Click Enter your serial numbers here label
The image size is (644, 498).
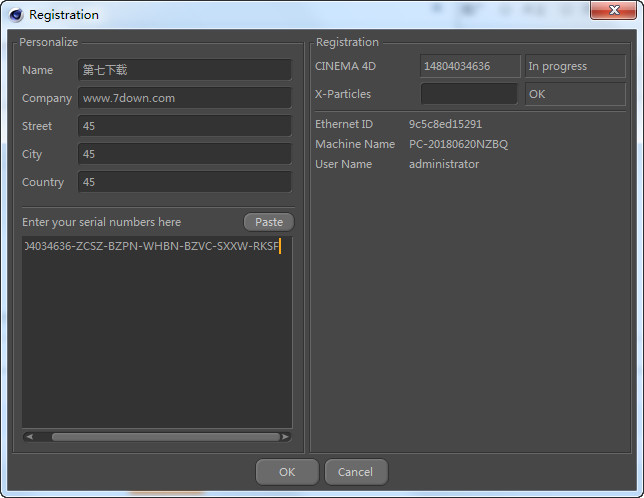click(101, 222)
